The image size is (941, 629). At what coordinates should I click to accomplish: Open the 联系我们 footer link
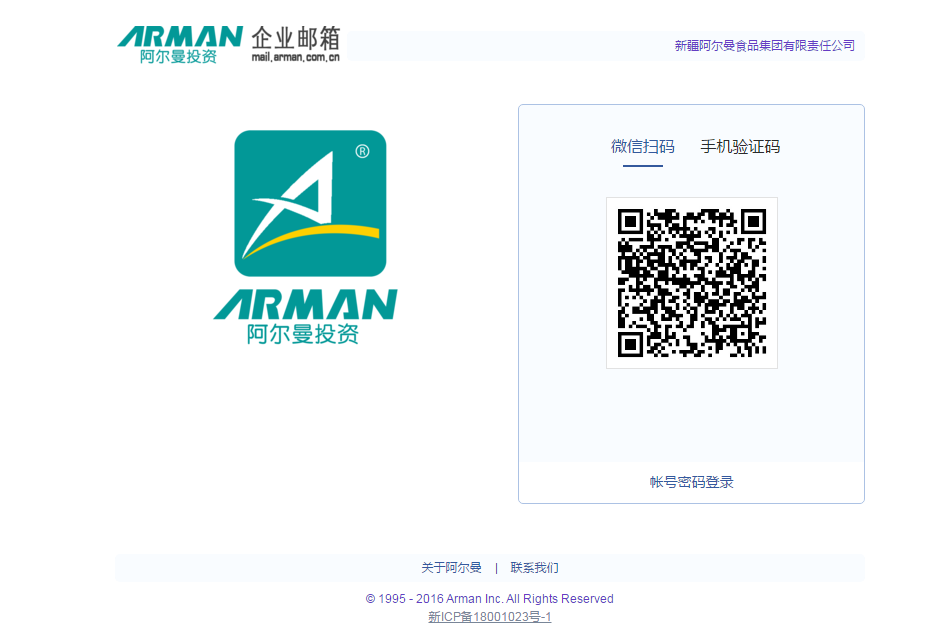tap(534, 568)
